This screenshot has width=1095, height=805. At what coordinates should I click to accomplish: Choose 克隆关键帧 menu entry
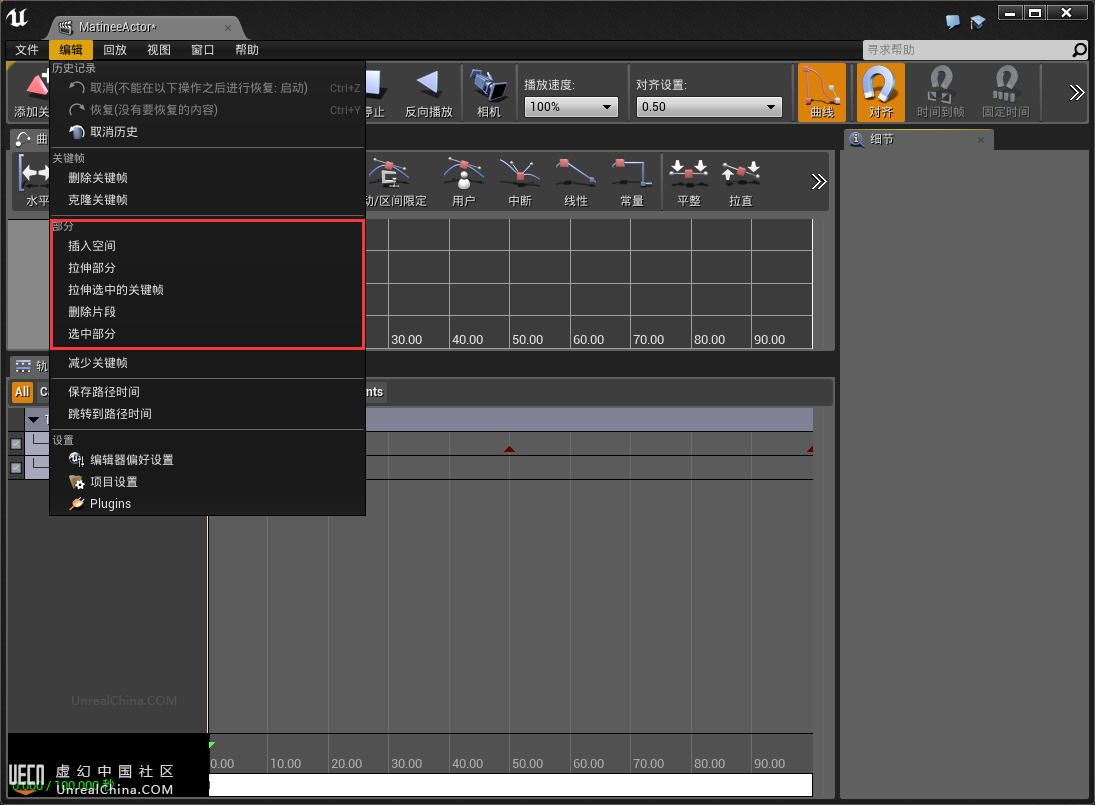pos(207,200)
